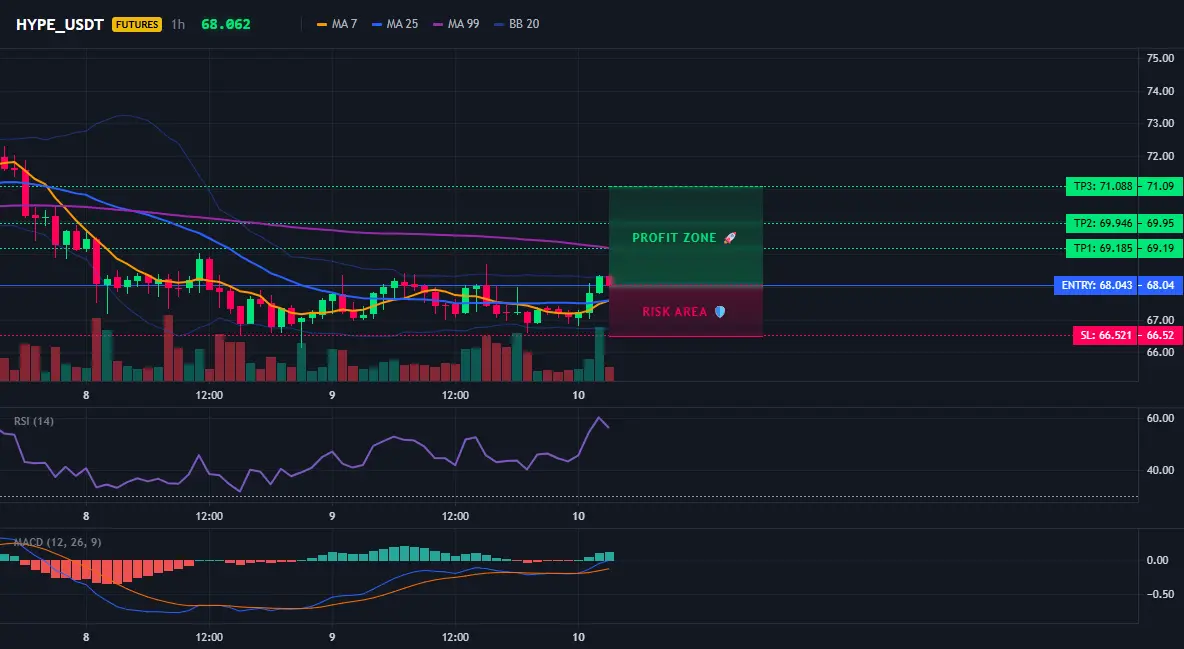
Task: Click the TP1: 69.185 price label
Action: coord(1099,248)
